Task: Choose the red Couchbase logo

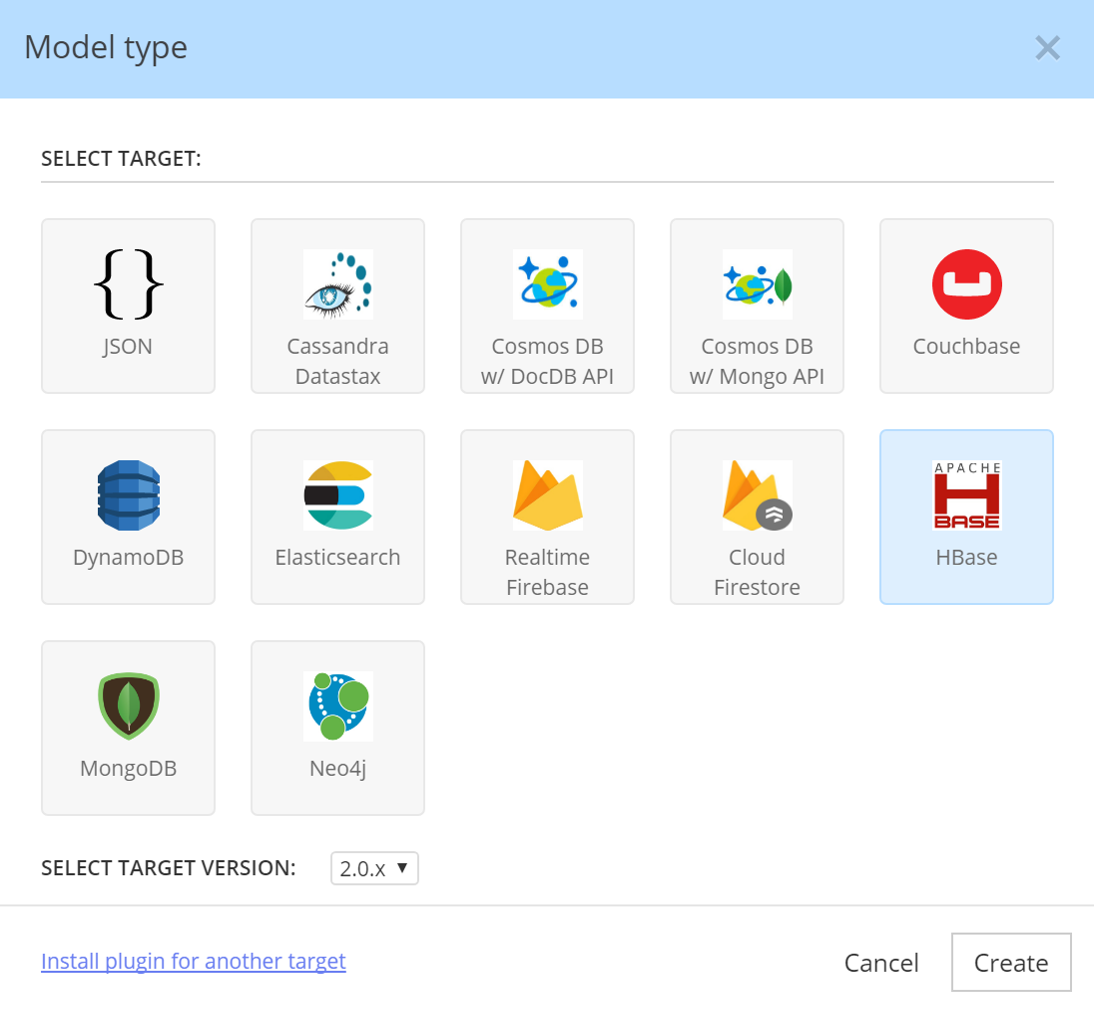Action: [966, 285]
